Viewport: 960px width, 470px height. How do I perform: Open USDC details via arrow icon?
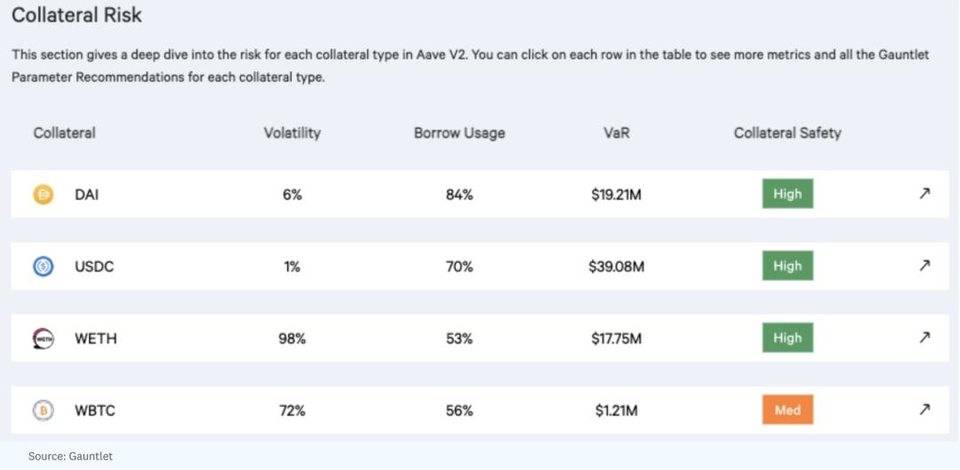pyautogui.click(x=924, y=265)
